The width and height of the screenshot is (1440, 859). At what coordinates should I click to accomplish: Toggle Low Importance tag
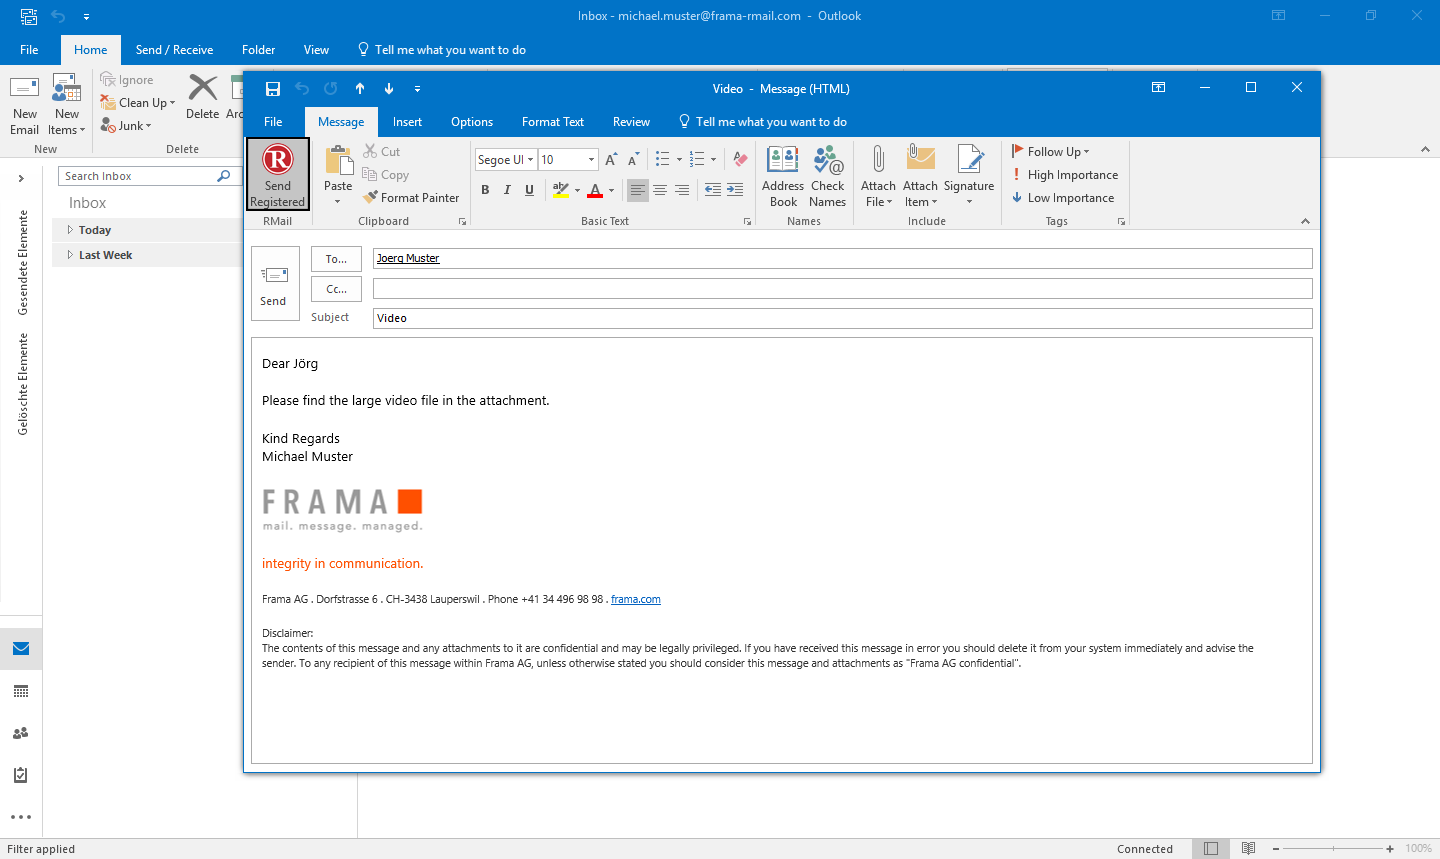click(x=1062, y=198)
